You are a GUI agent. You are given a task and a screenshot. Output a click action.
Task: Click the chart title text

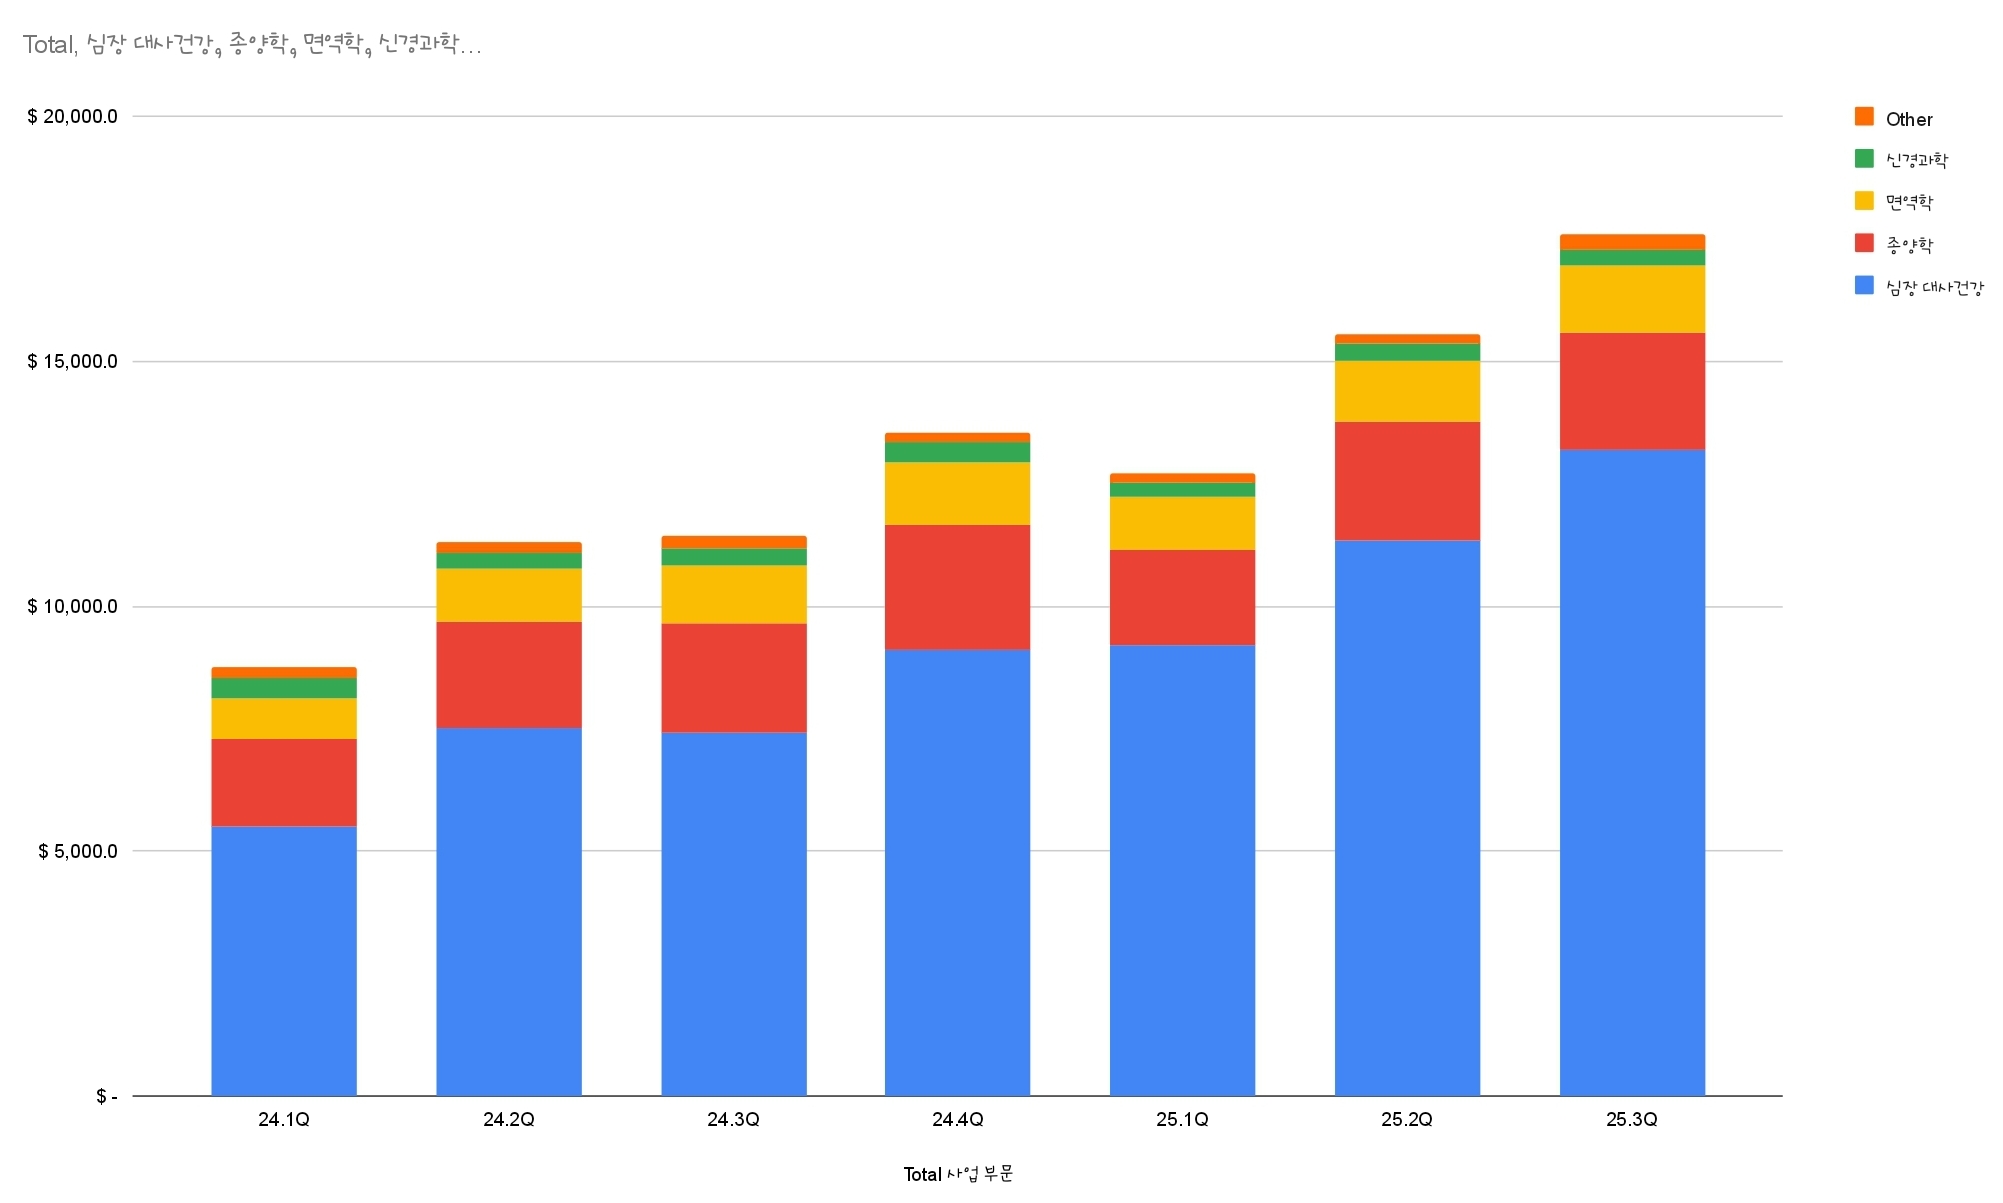point(252,44)
